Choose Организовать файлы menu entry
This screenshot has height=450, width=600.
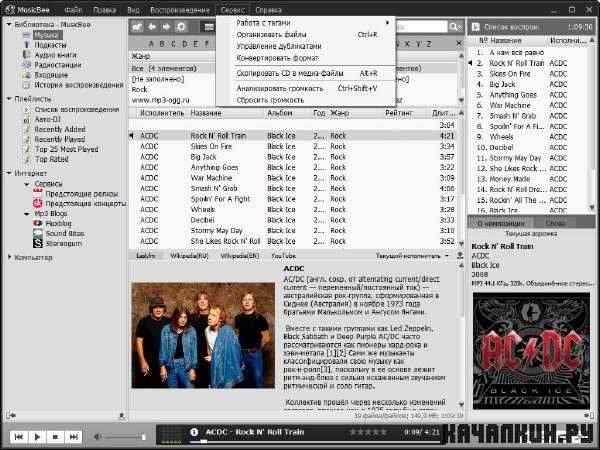point(306,34)
